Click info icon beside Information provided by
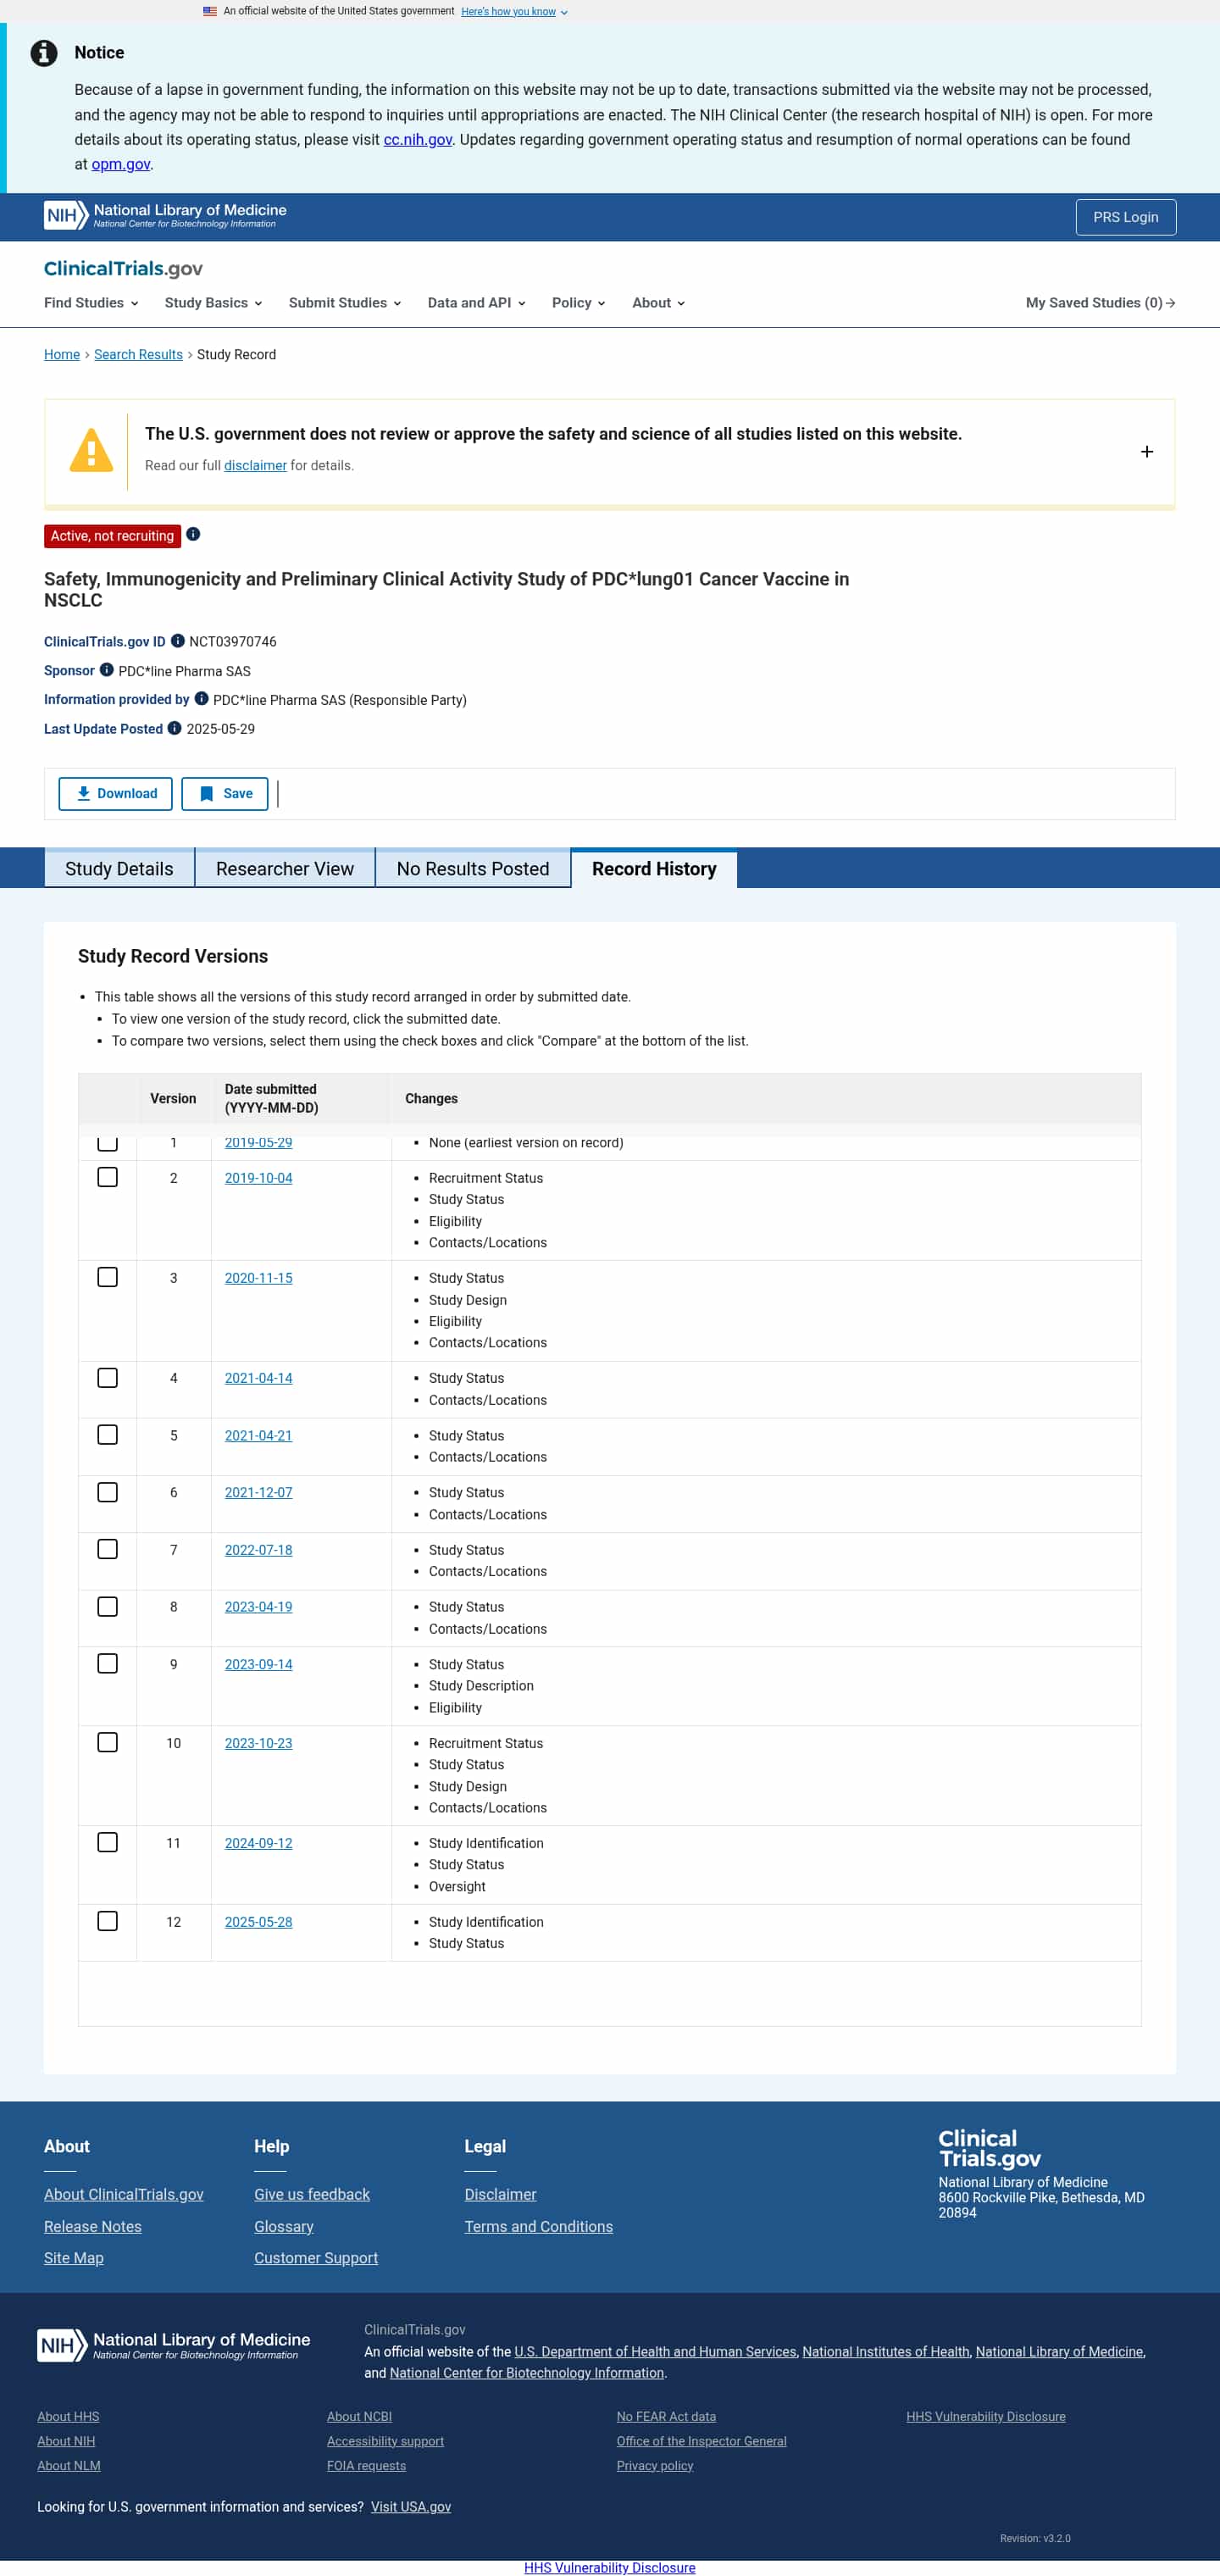This screenshot has height=2576, width=1220. [x=201, y=699]
